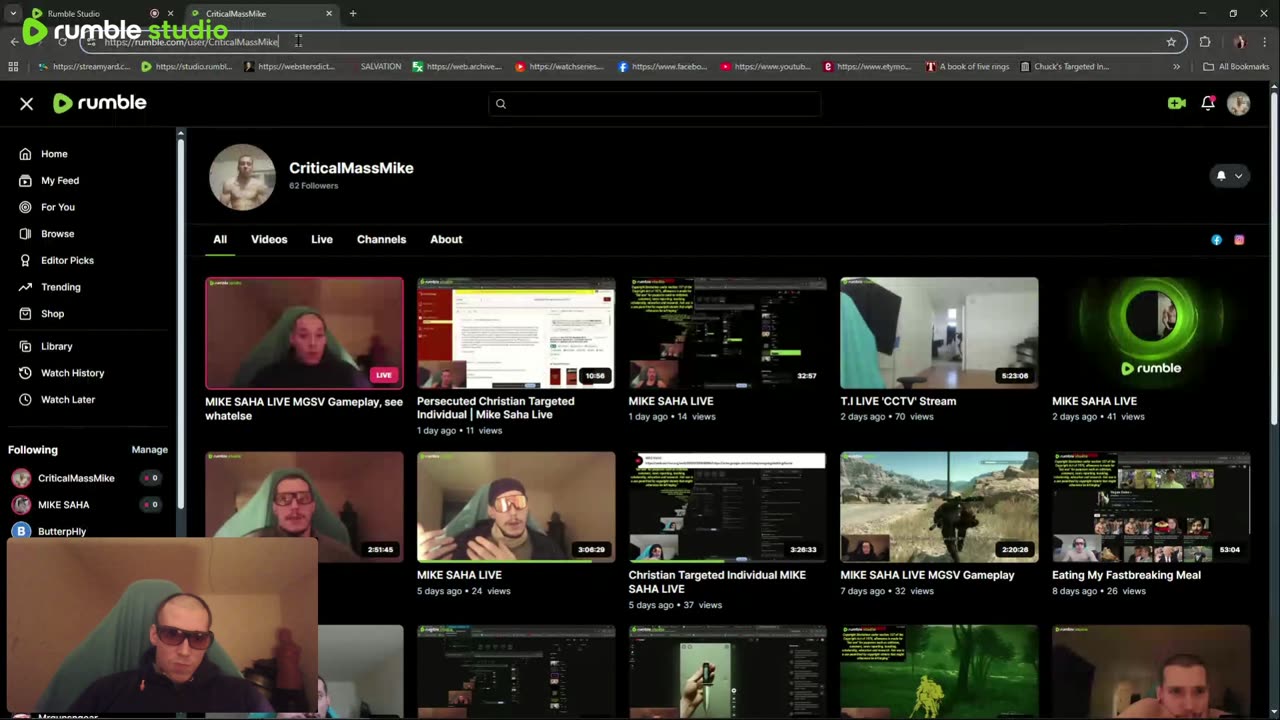Open the green Rumble logo thumbnail video

coord(1151,333)
